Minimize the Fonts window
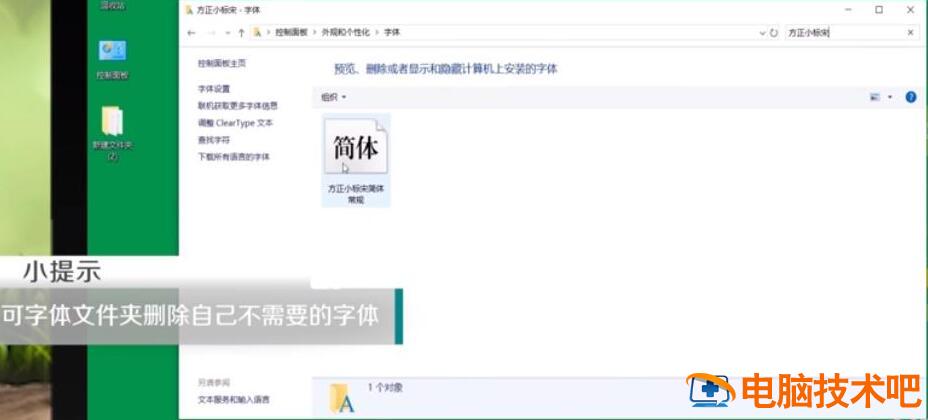Screen dimensions: 928x420 pyautogui.click(x=848, y=10)
